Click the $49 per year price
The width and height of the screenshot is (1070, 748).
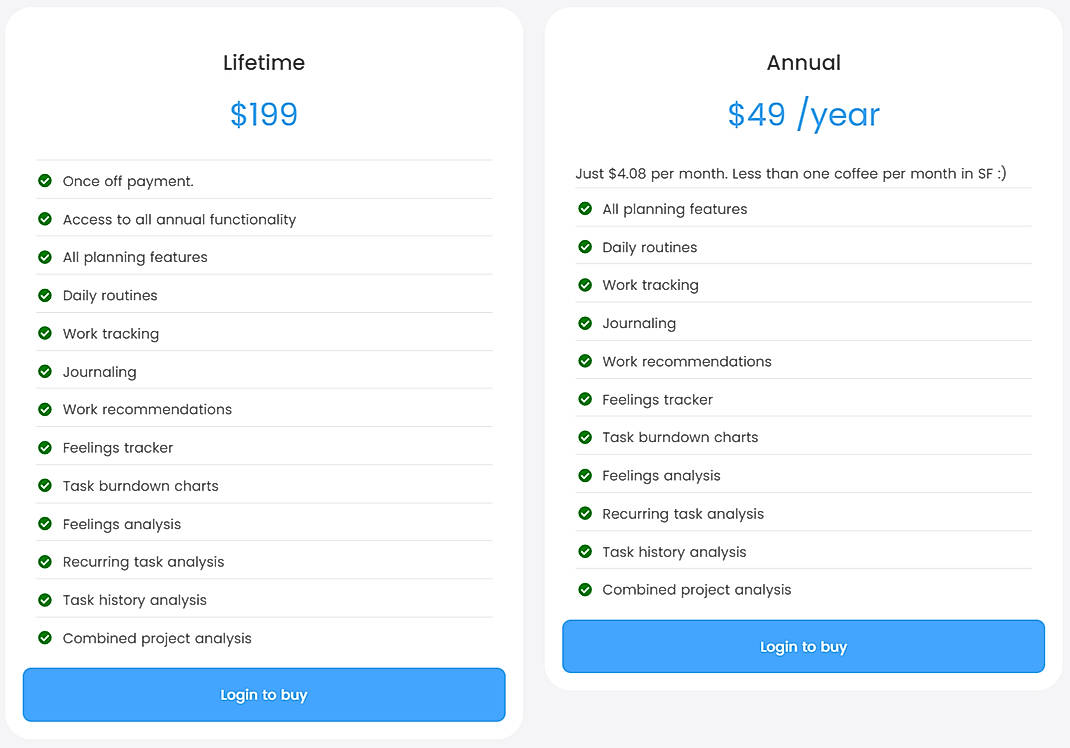point(803,114)
